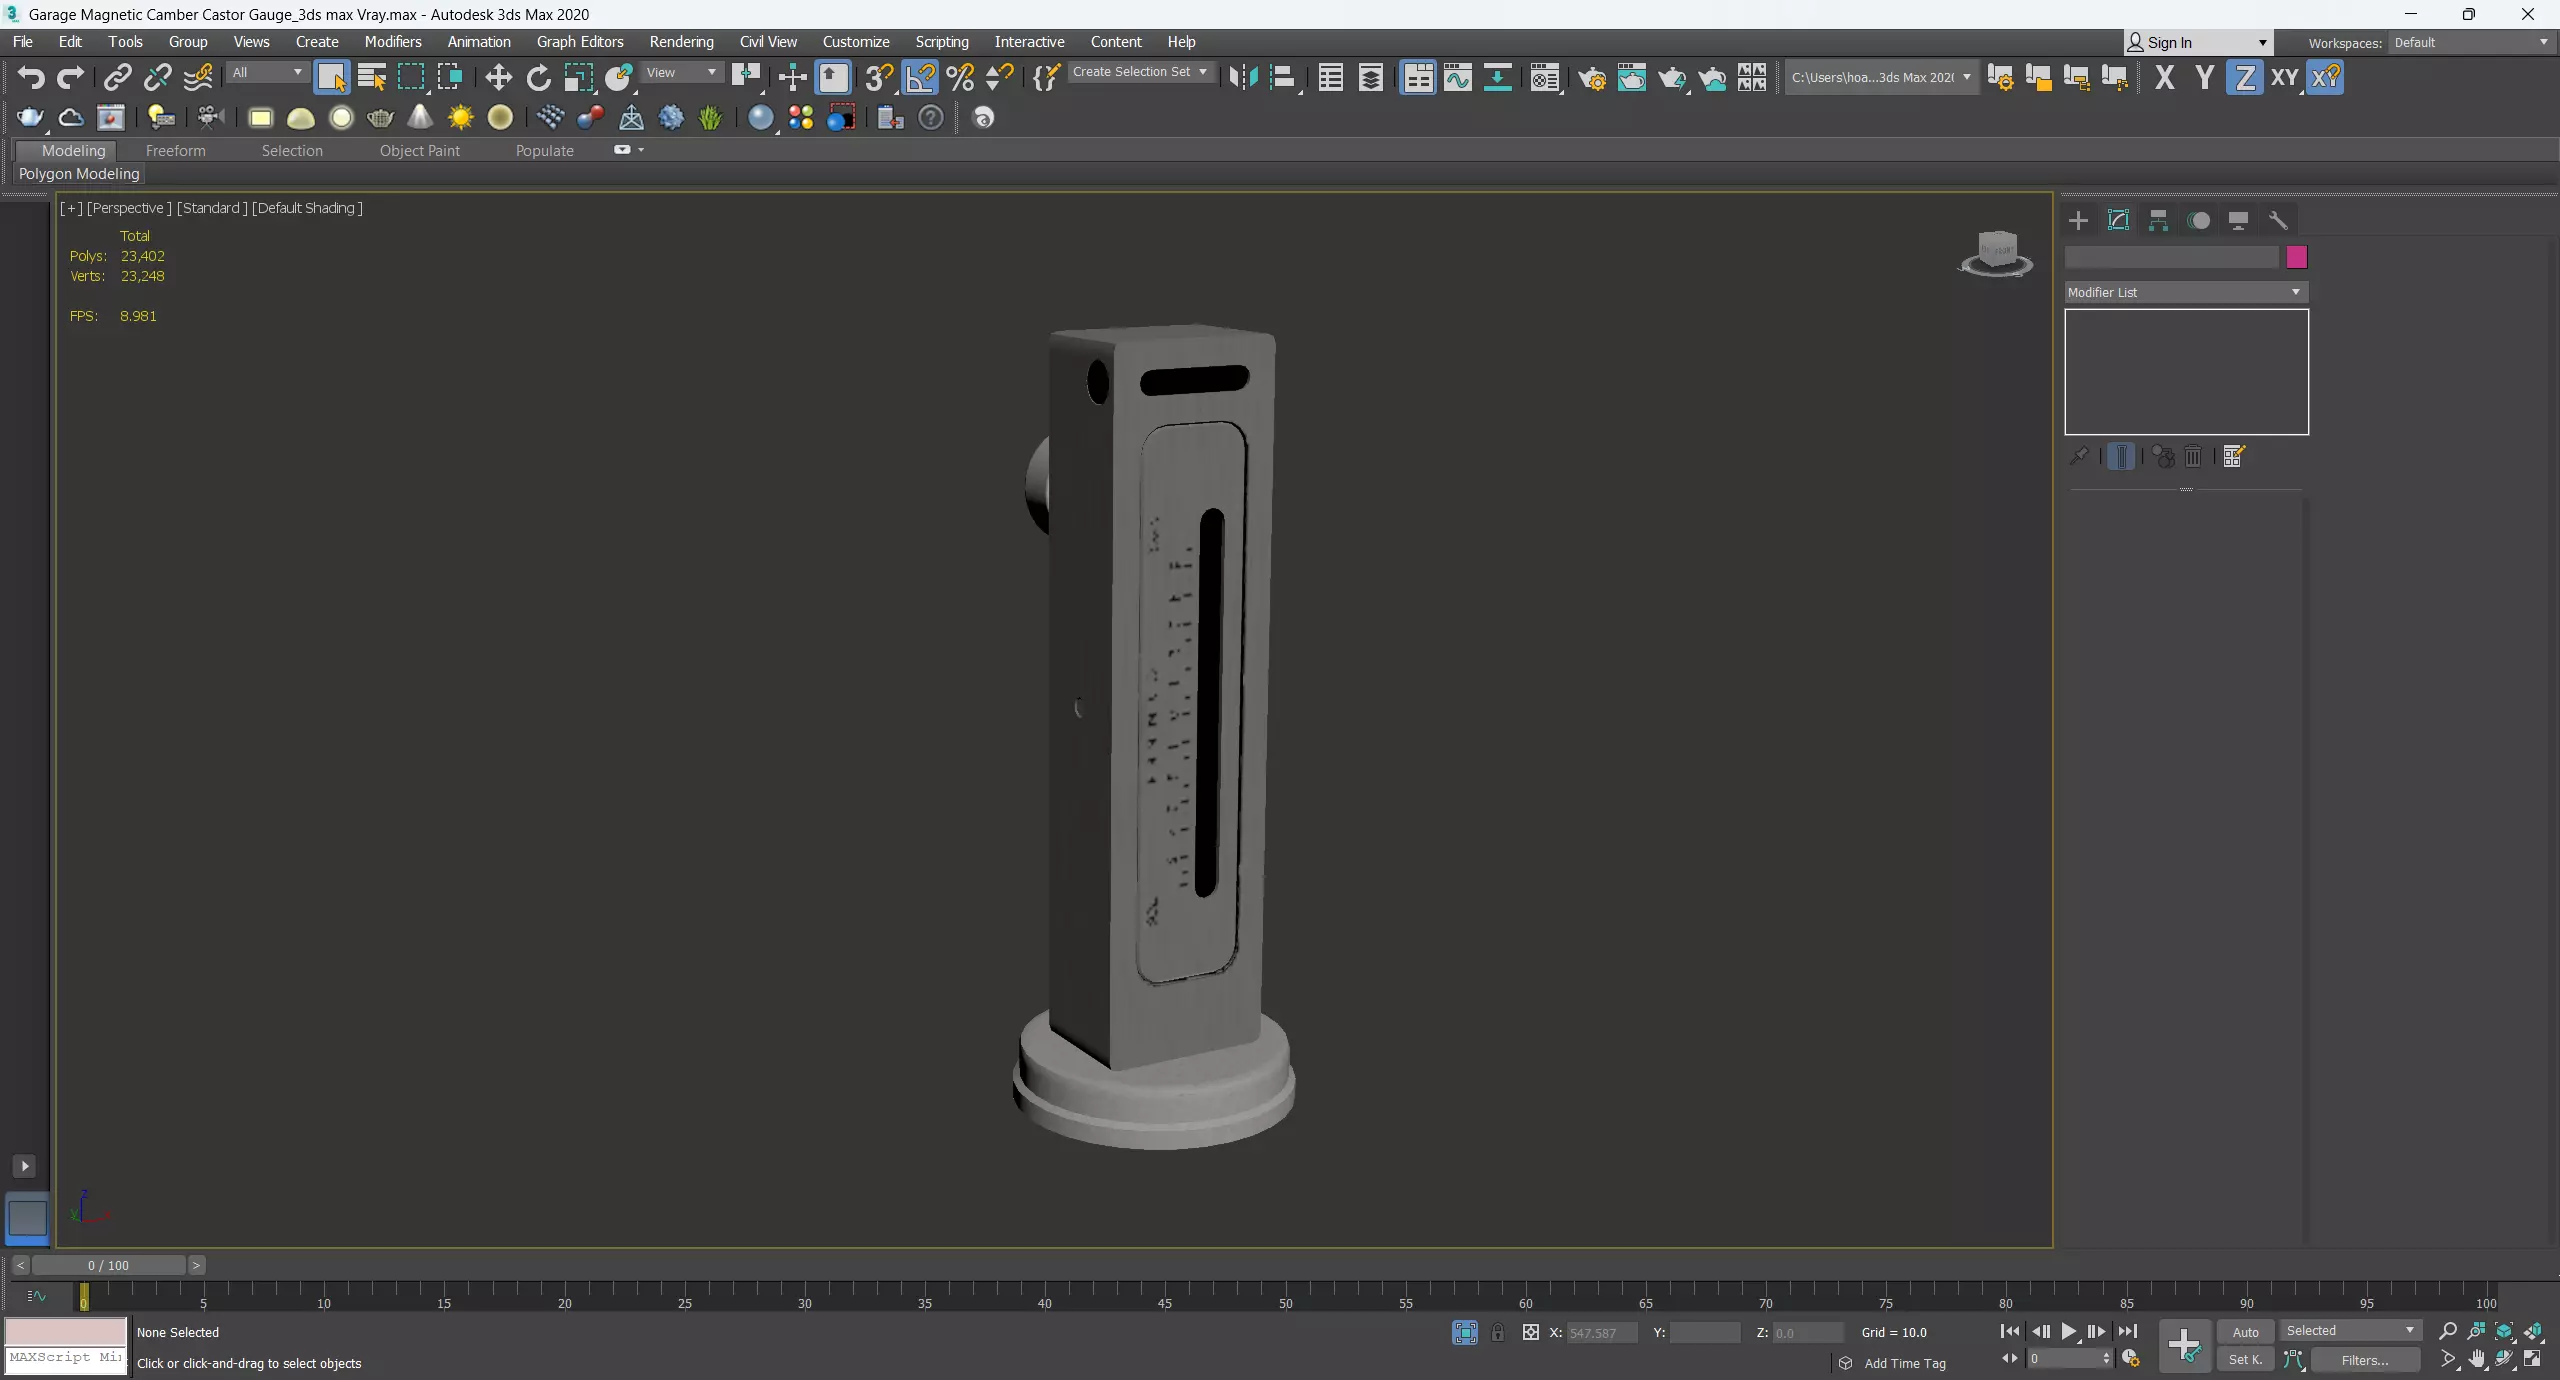
Task: Toggle Auto Key animation mode
Action: (2245, 1331)
